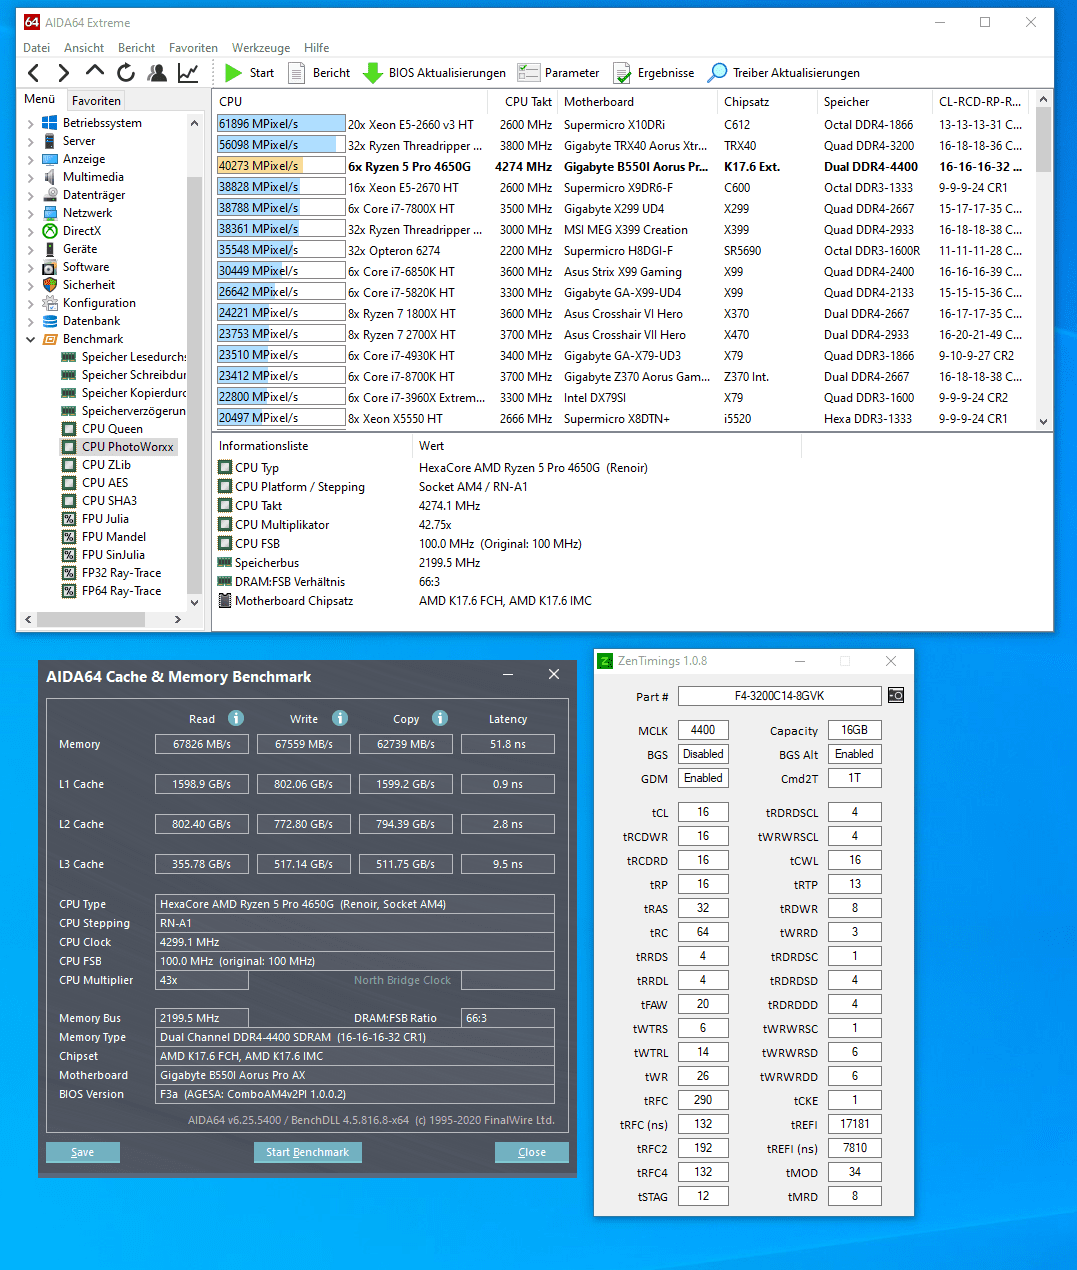
Task: Click the camera screenshot icon in ZenTimings
Action: (896, 695)
